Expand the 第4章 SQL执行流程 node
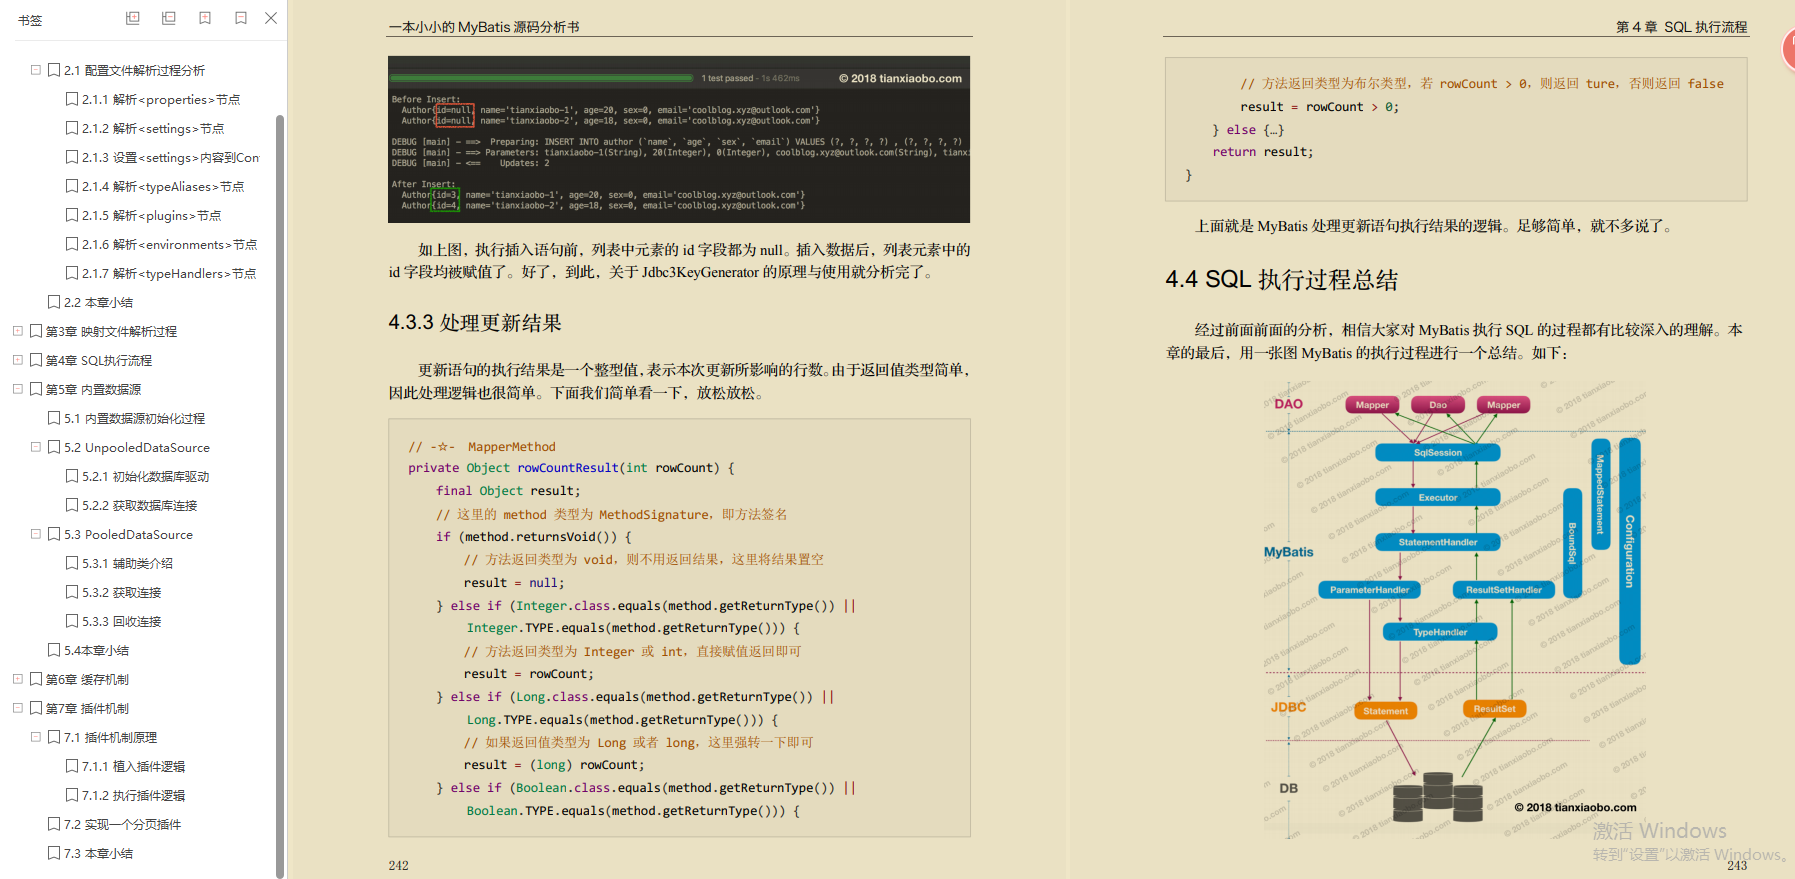 pos(18,360)
